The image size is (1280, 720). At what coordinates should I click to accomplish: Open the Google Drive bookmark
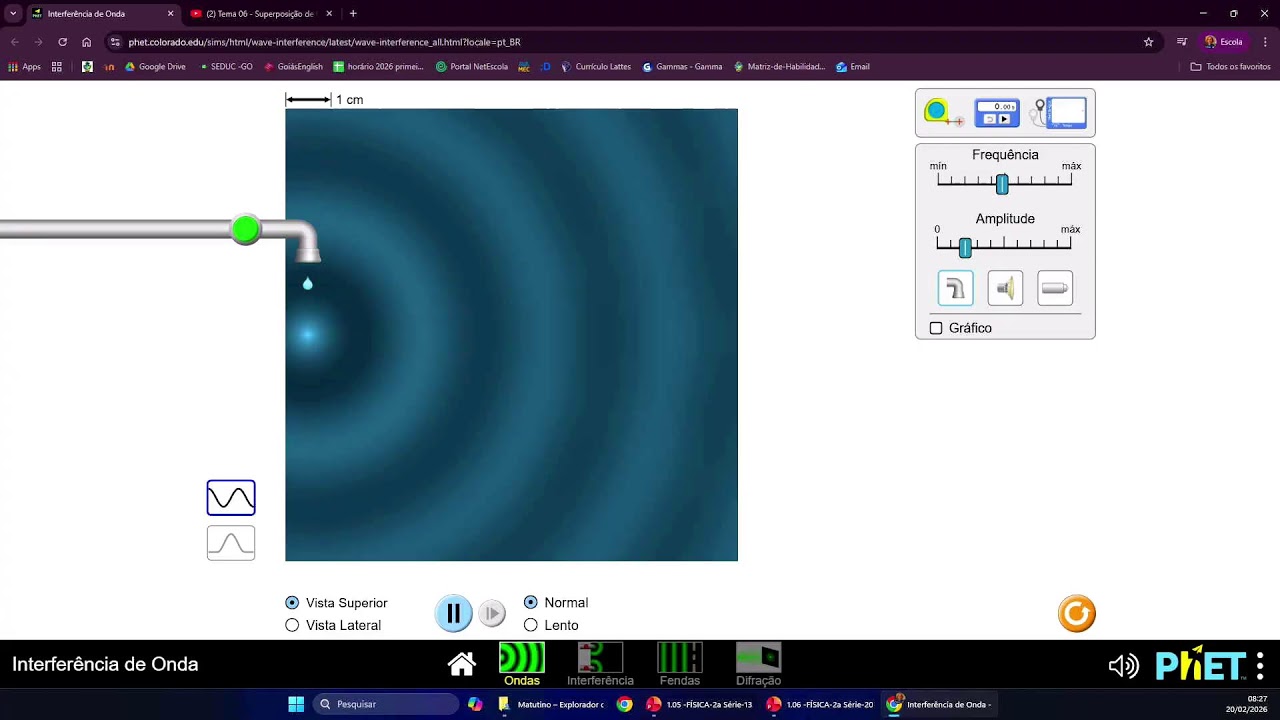click(155, 67)
